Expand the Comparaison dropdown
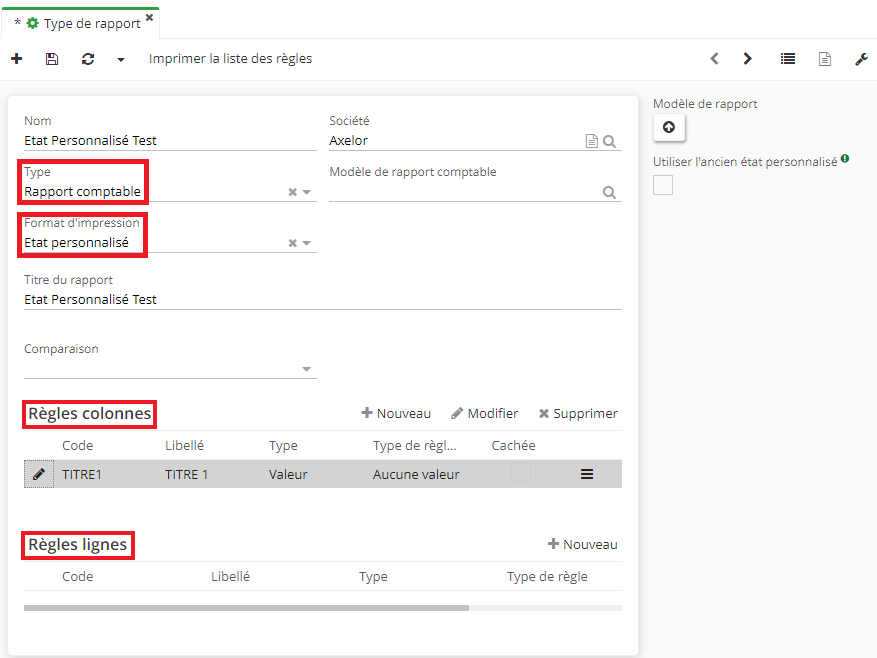 coord(307,369)
